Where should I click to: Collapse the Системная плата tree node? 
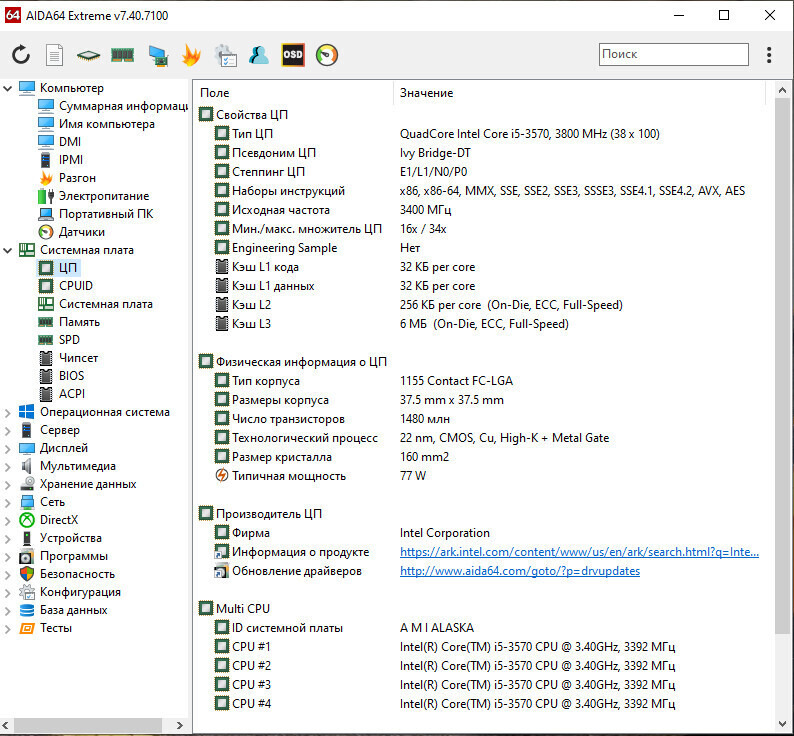point(8,250)
